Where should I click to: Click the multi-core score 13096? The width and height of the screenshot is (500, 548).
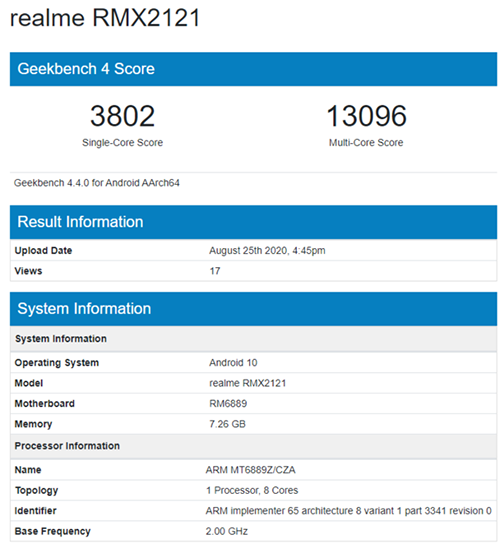(366, 116)
